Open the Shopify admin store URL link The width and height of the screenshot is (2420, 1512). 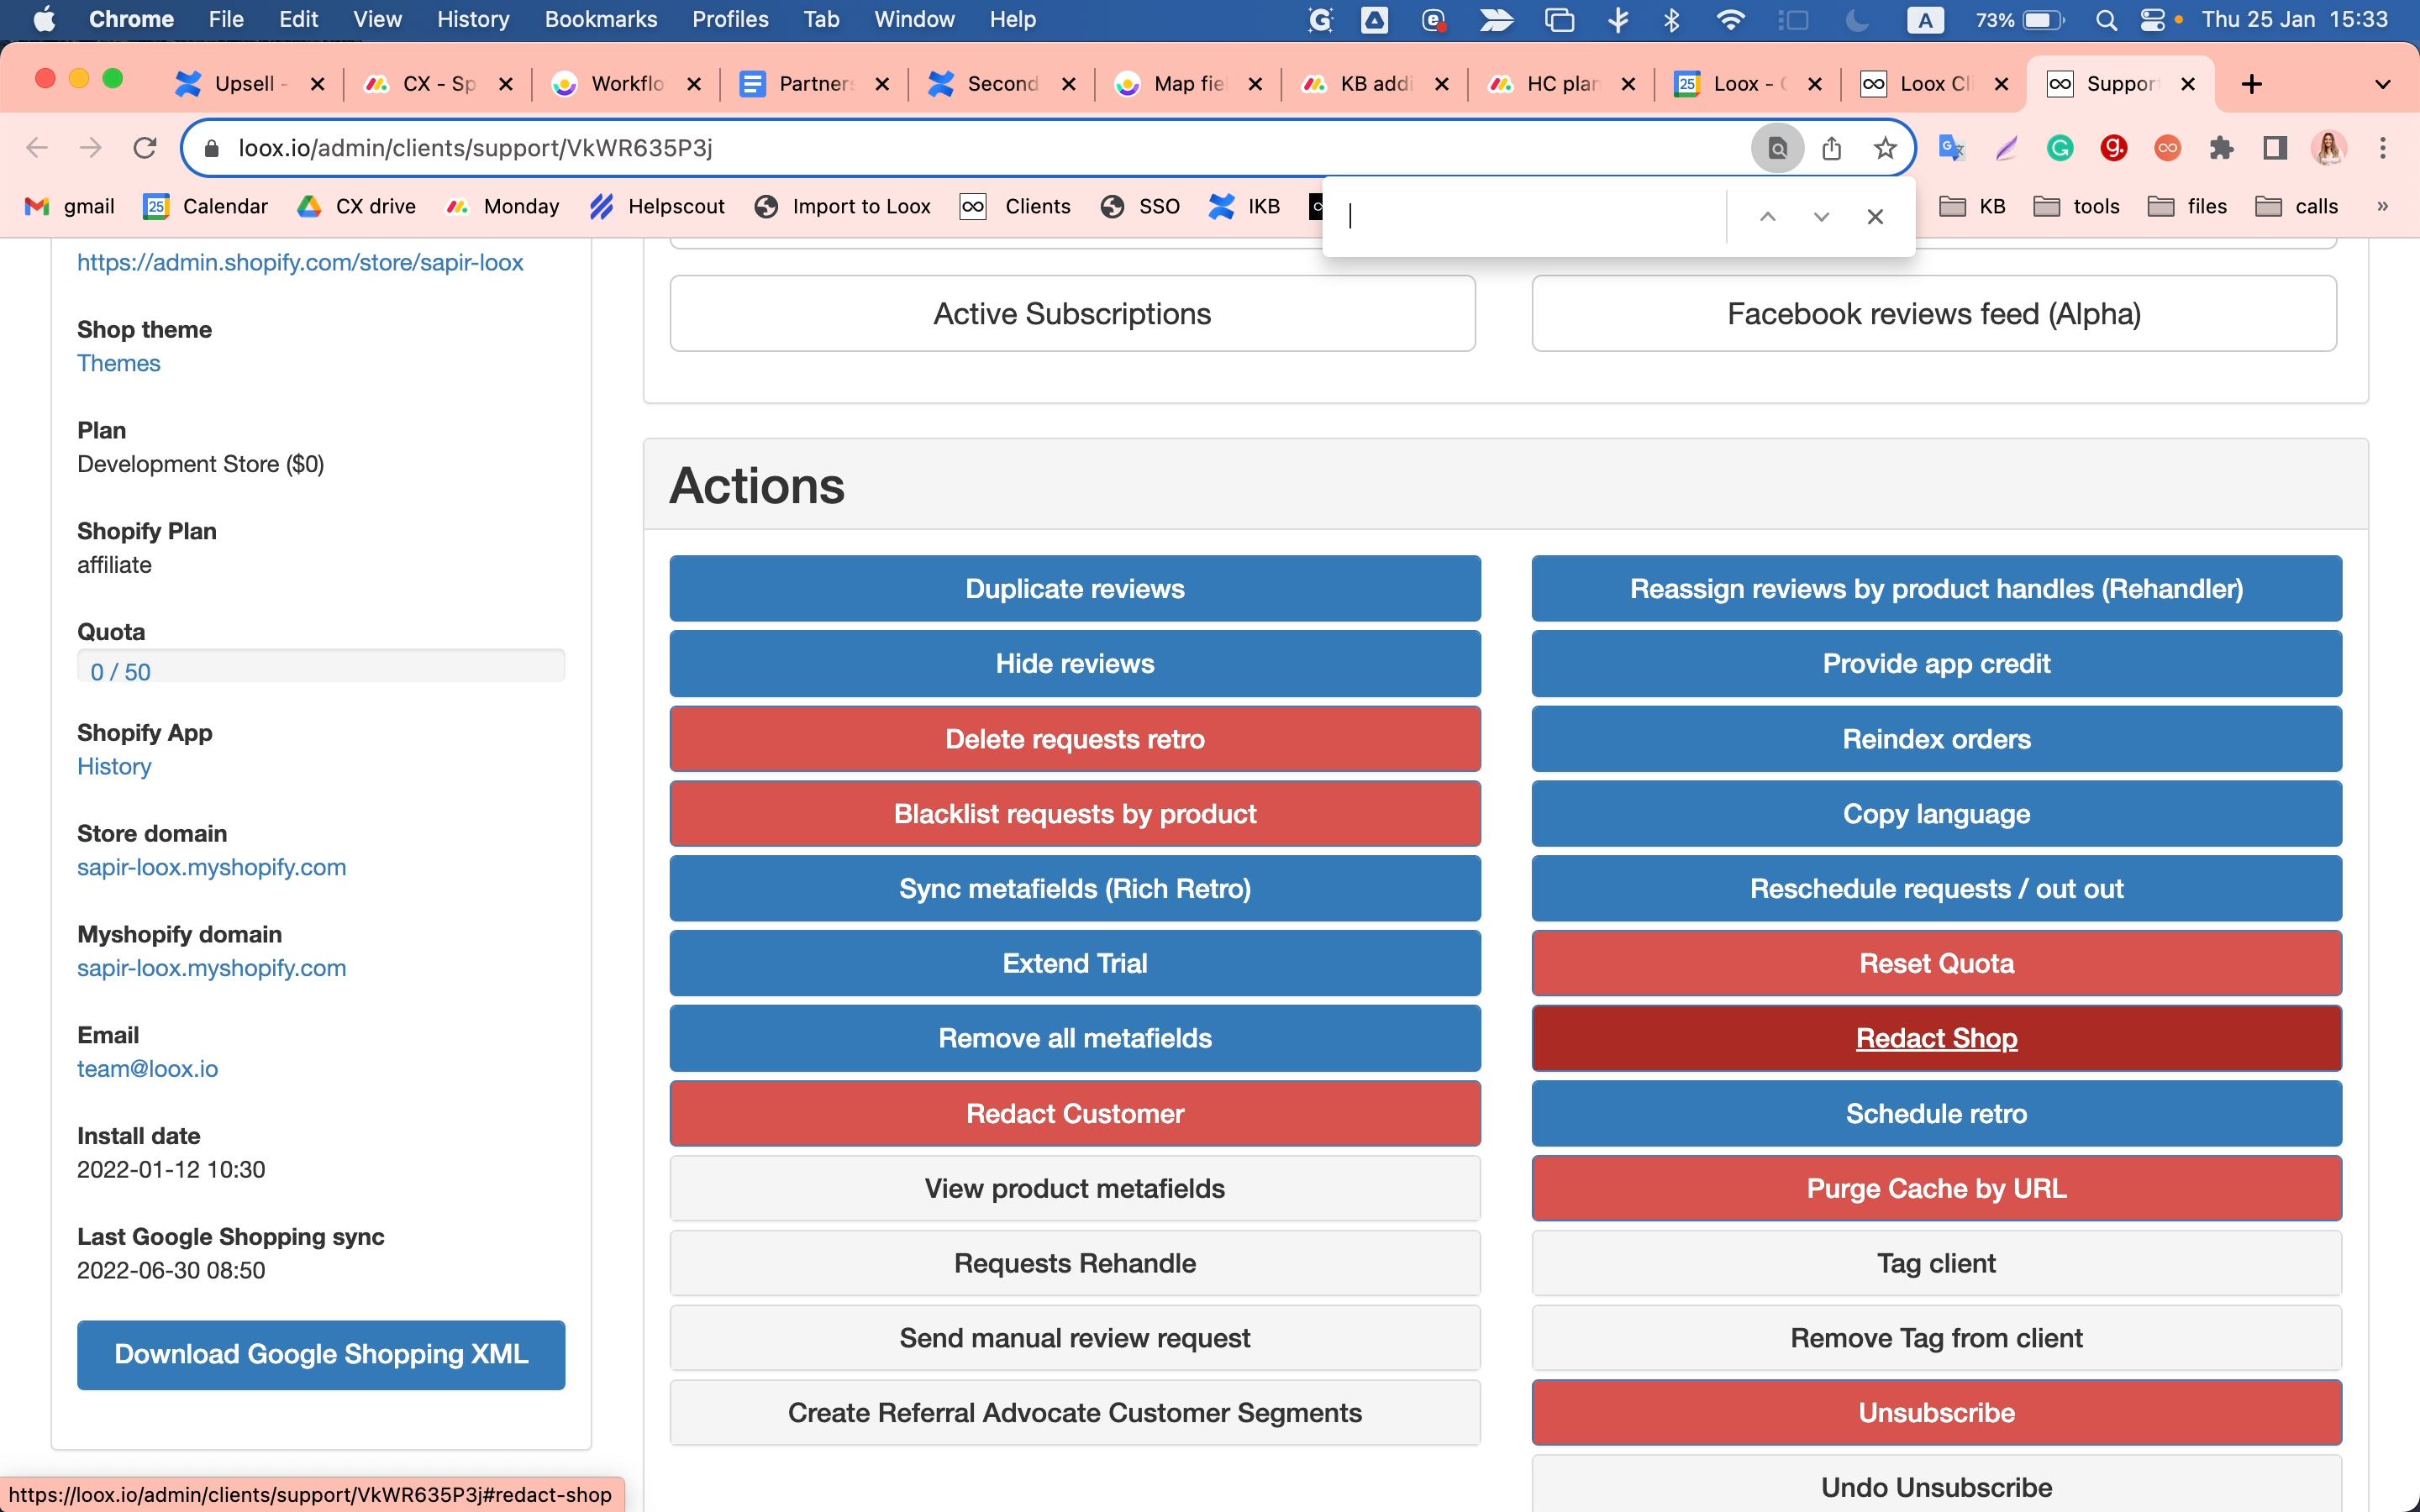click(x=300, y=262)
